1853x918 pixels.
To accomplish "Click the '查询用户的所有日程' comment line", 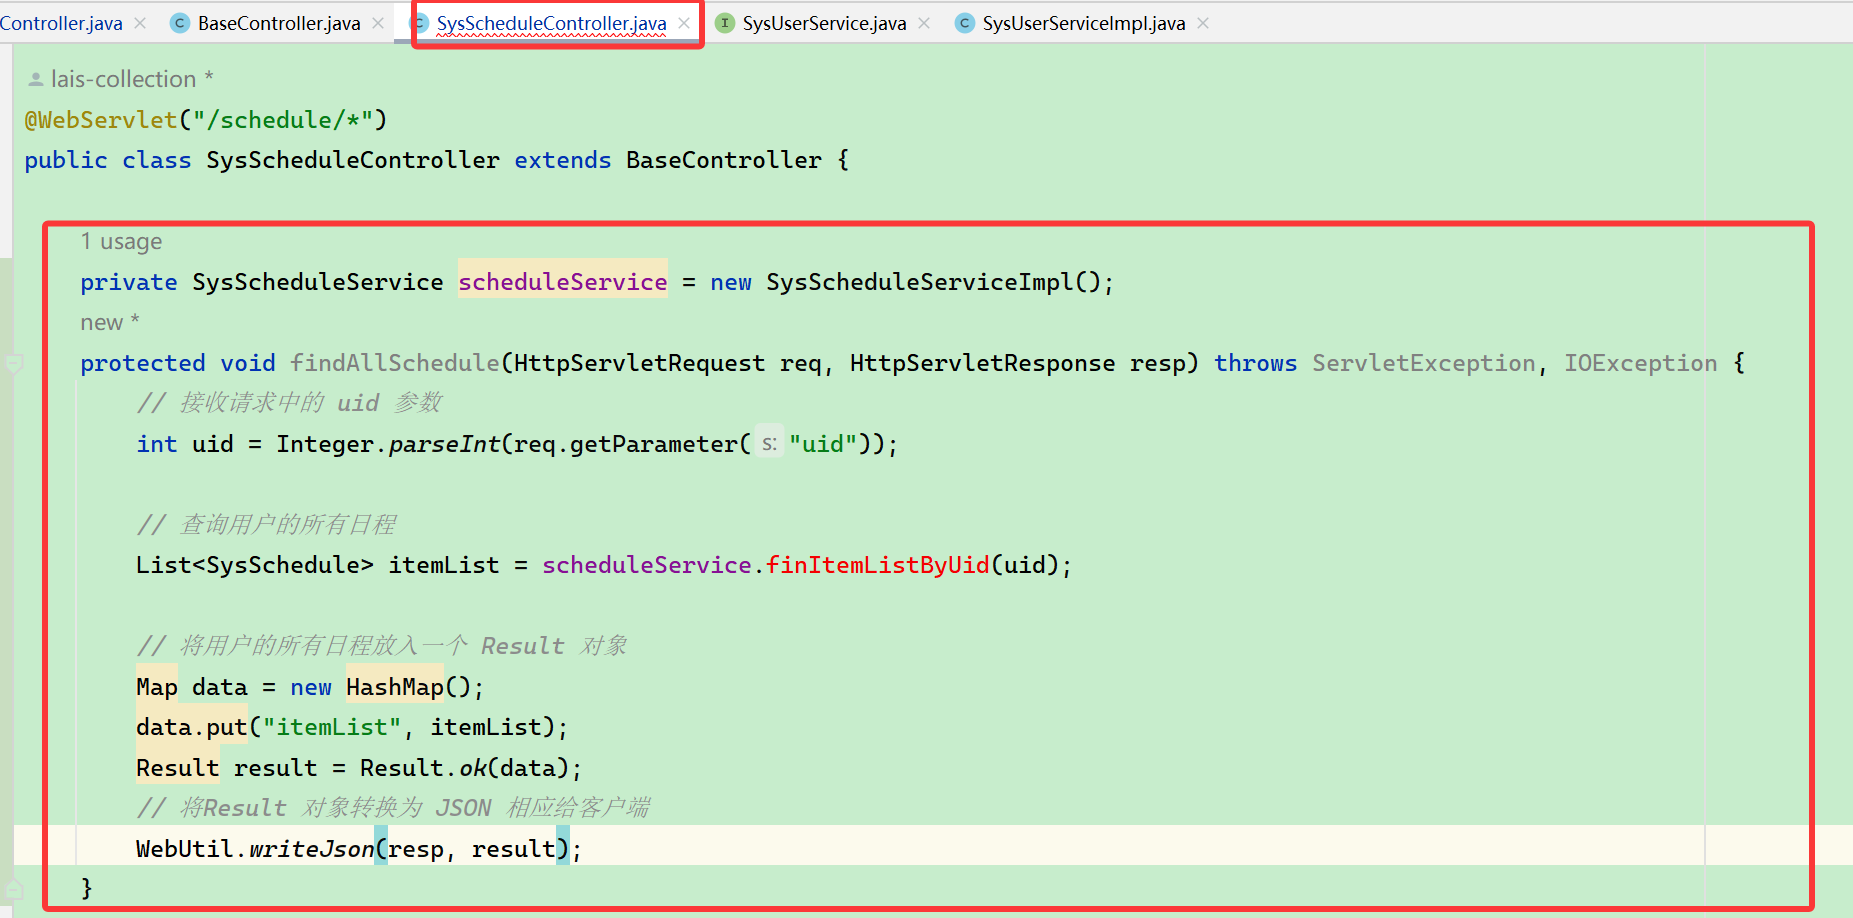I will click(266, 525).
